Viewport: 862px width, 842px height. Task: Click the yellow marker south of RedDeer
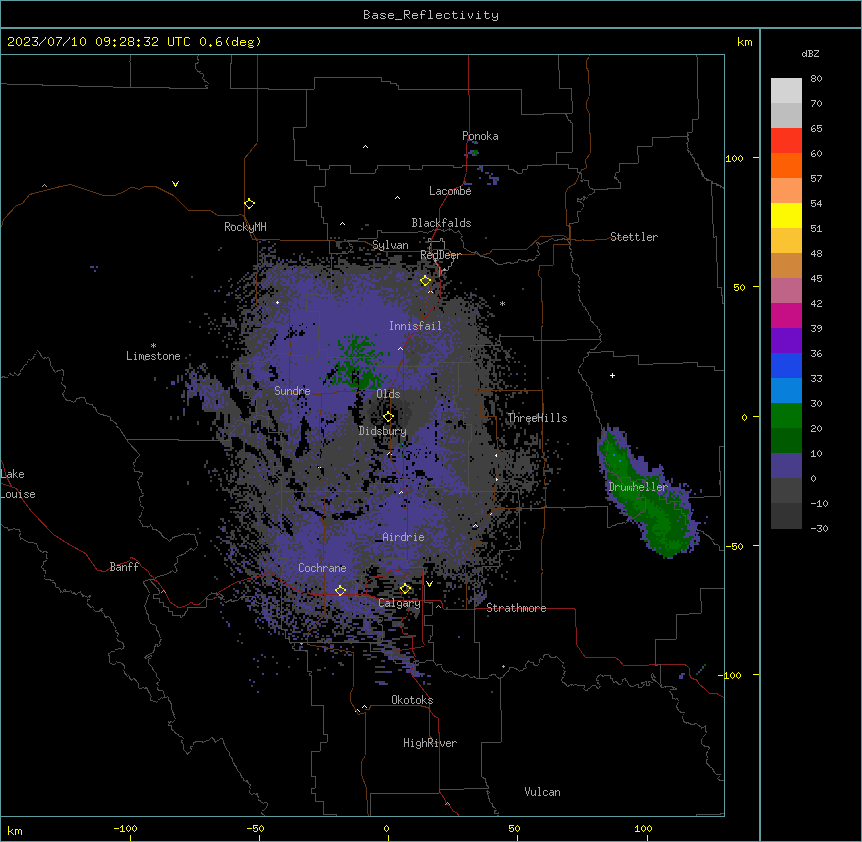point(425,281)
